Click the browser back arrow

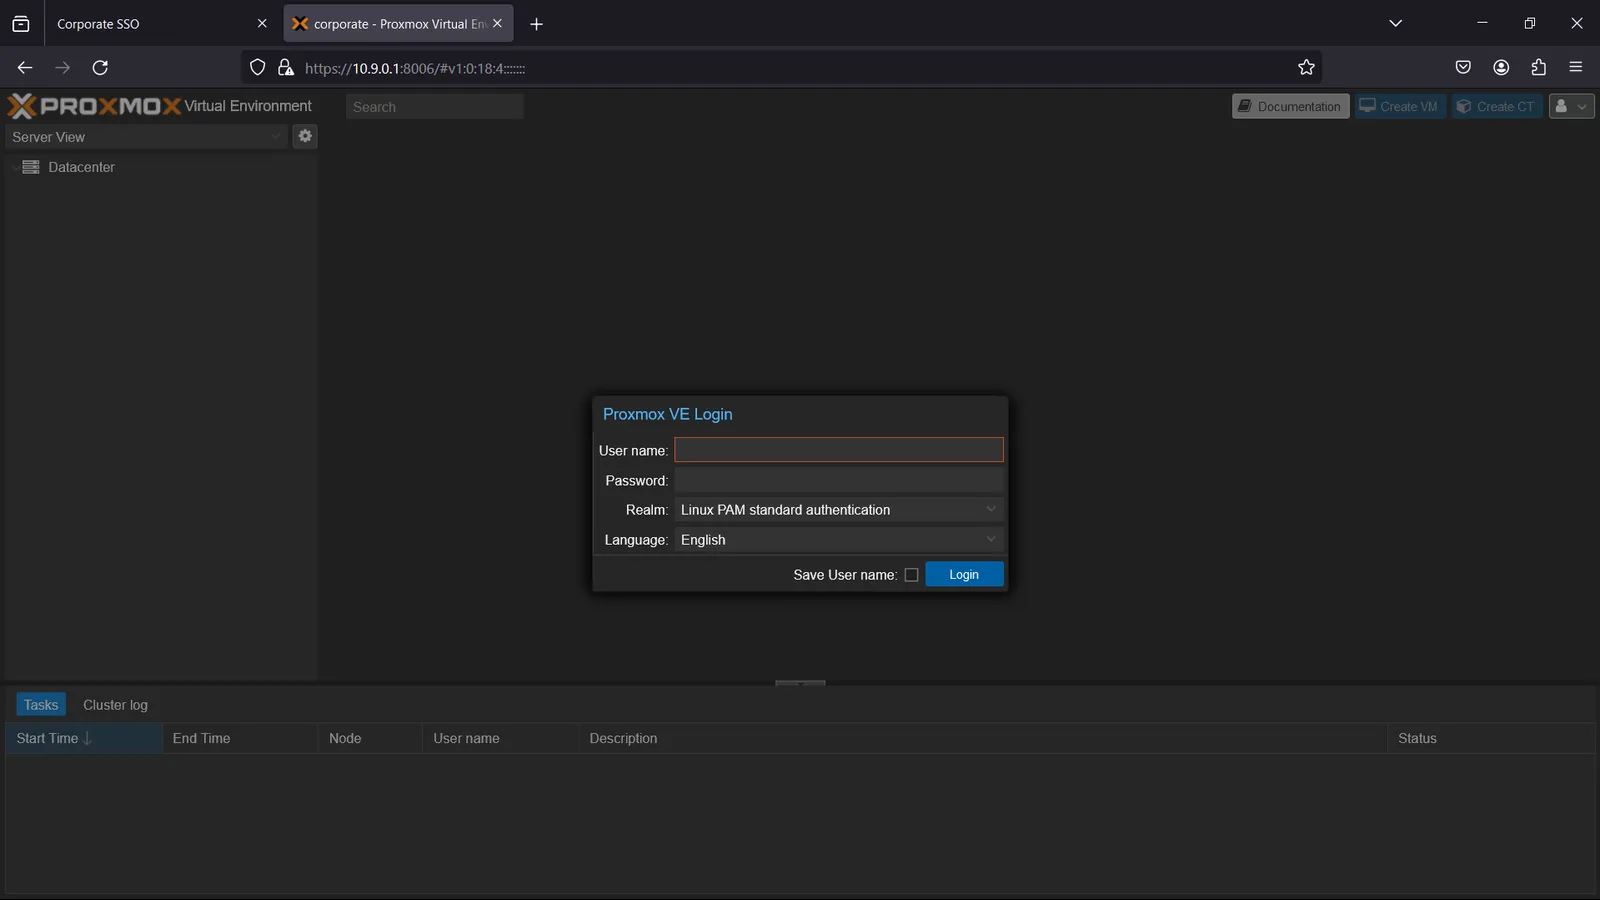25,68
